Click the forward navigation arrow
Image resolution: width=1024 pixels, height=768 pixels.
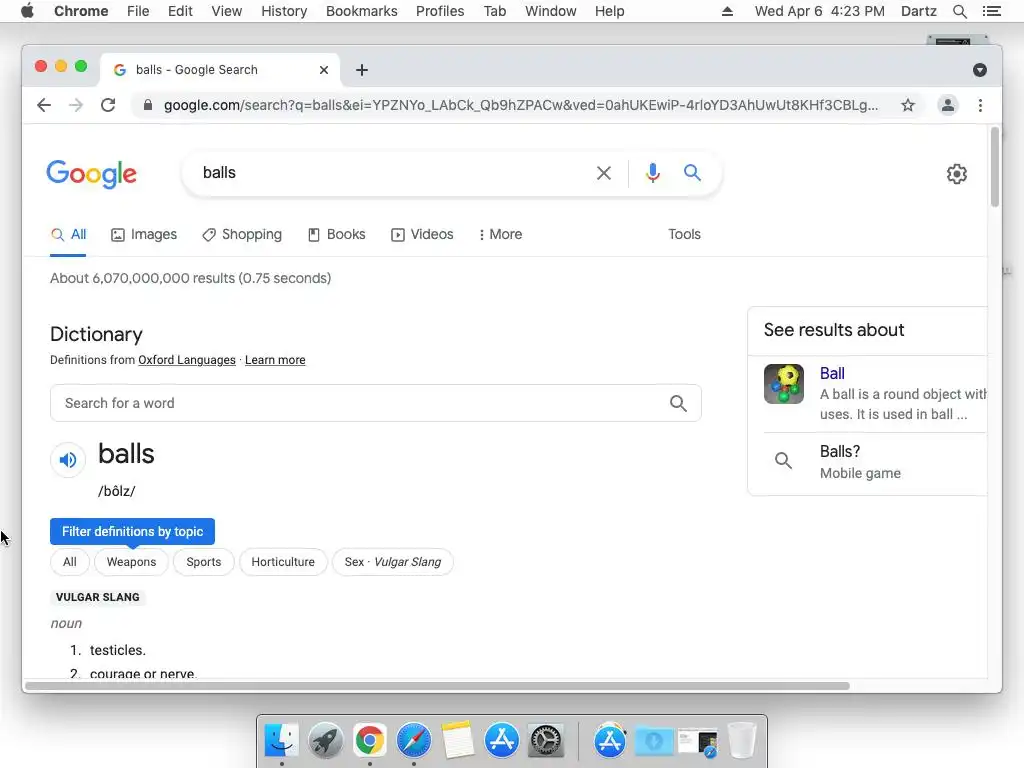click(76, 105)
